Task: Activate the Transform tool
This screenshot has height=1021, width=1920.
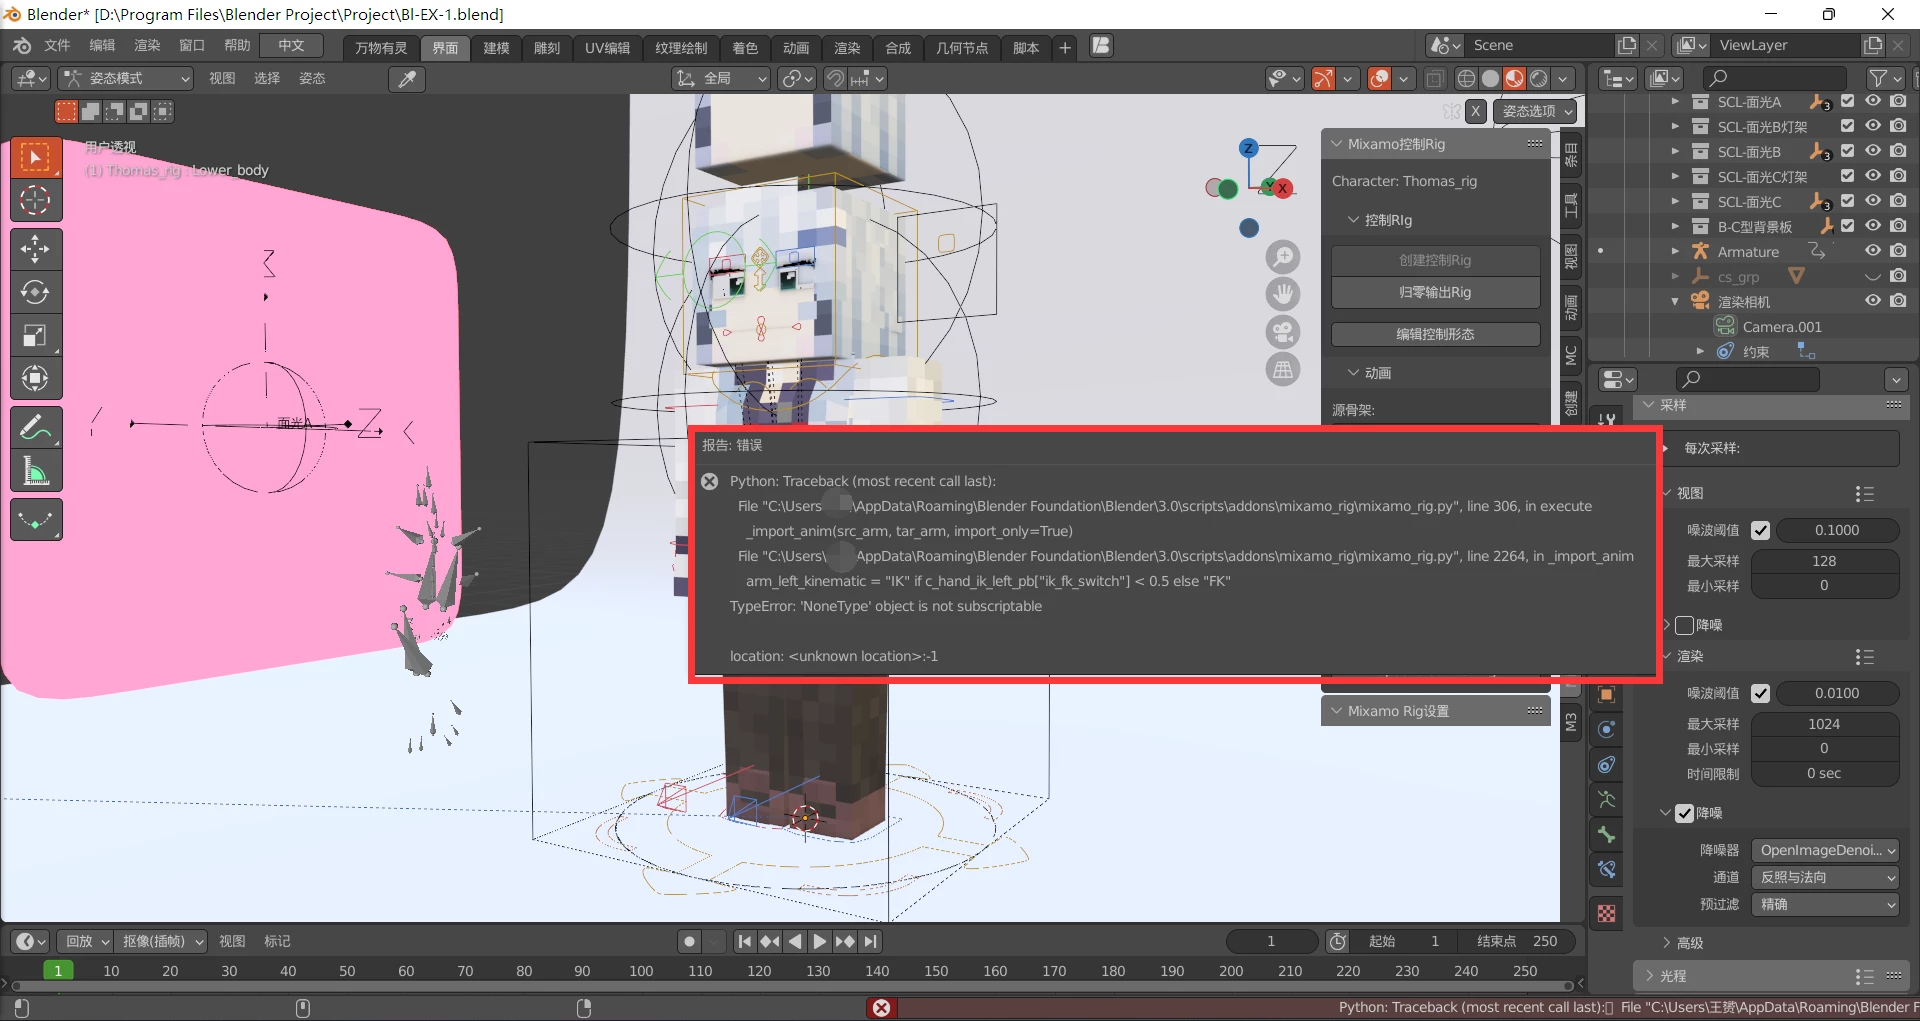Action: coord(36,378)
